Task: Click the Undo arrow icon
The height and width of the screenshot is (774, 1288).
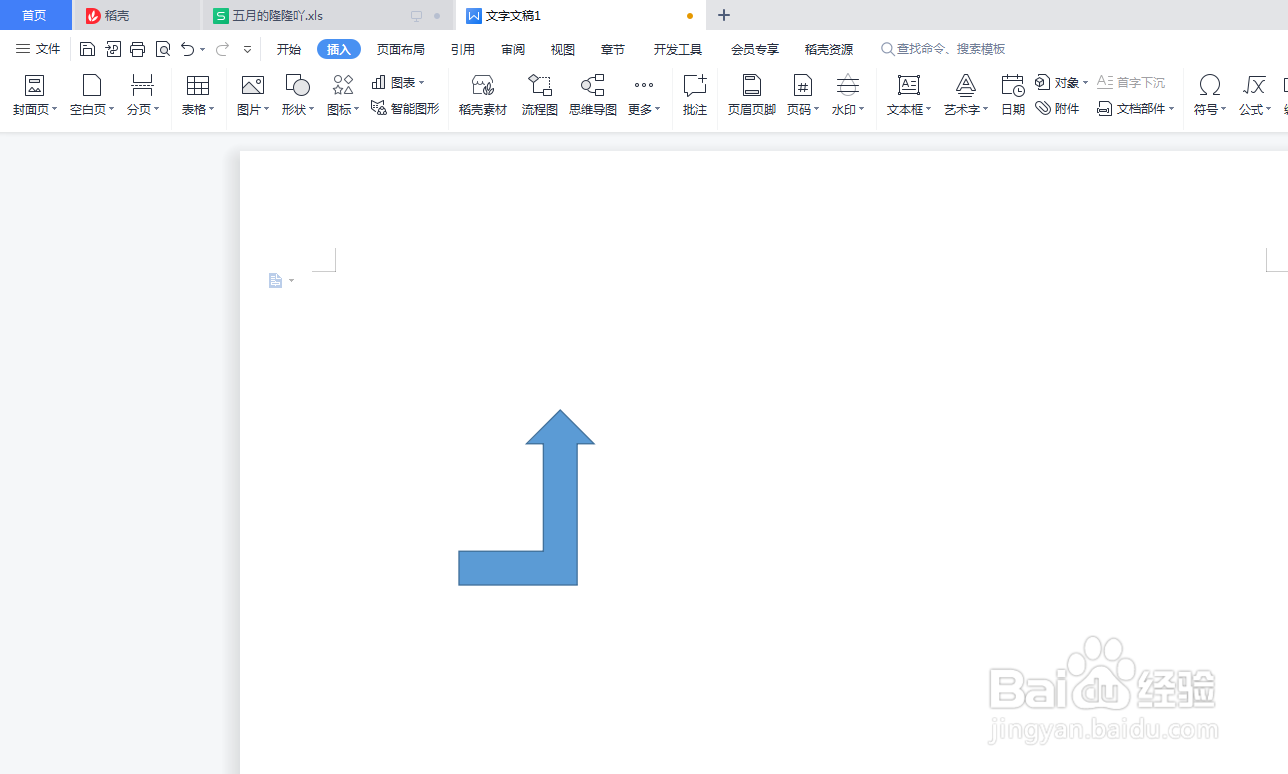Action: click(x=187, y=49)
